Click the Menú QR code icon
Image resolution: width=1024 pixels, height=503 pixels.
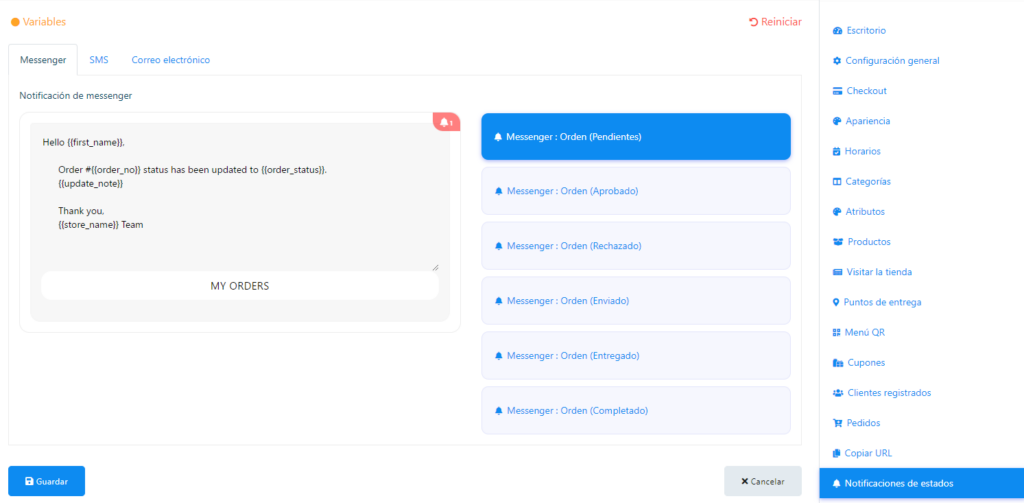click(x=837, y=333)
